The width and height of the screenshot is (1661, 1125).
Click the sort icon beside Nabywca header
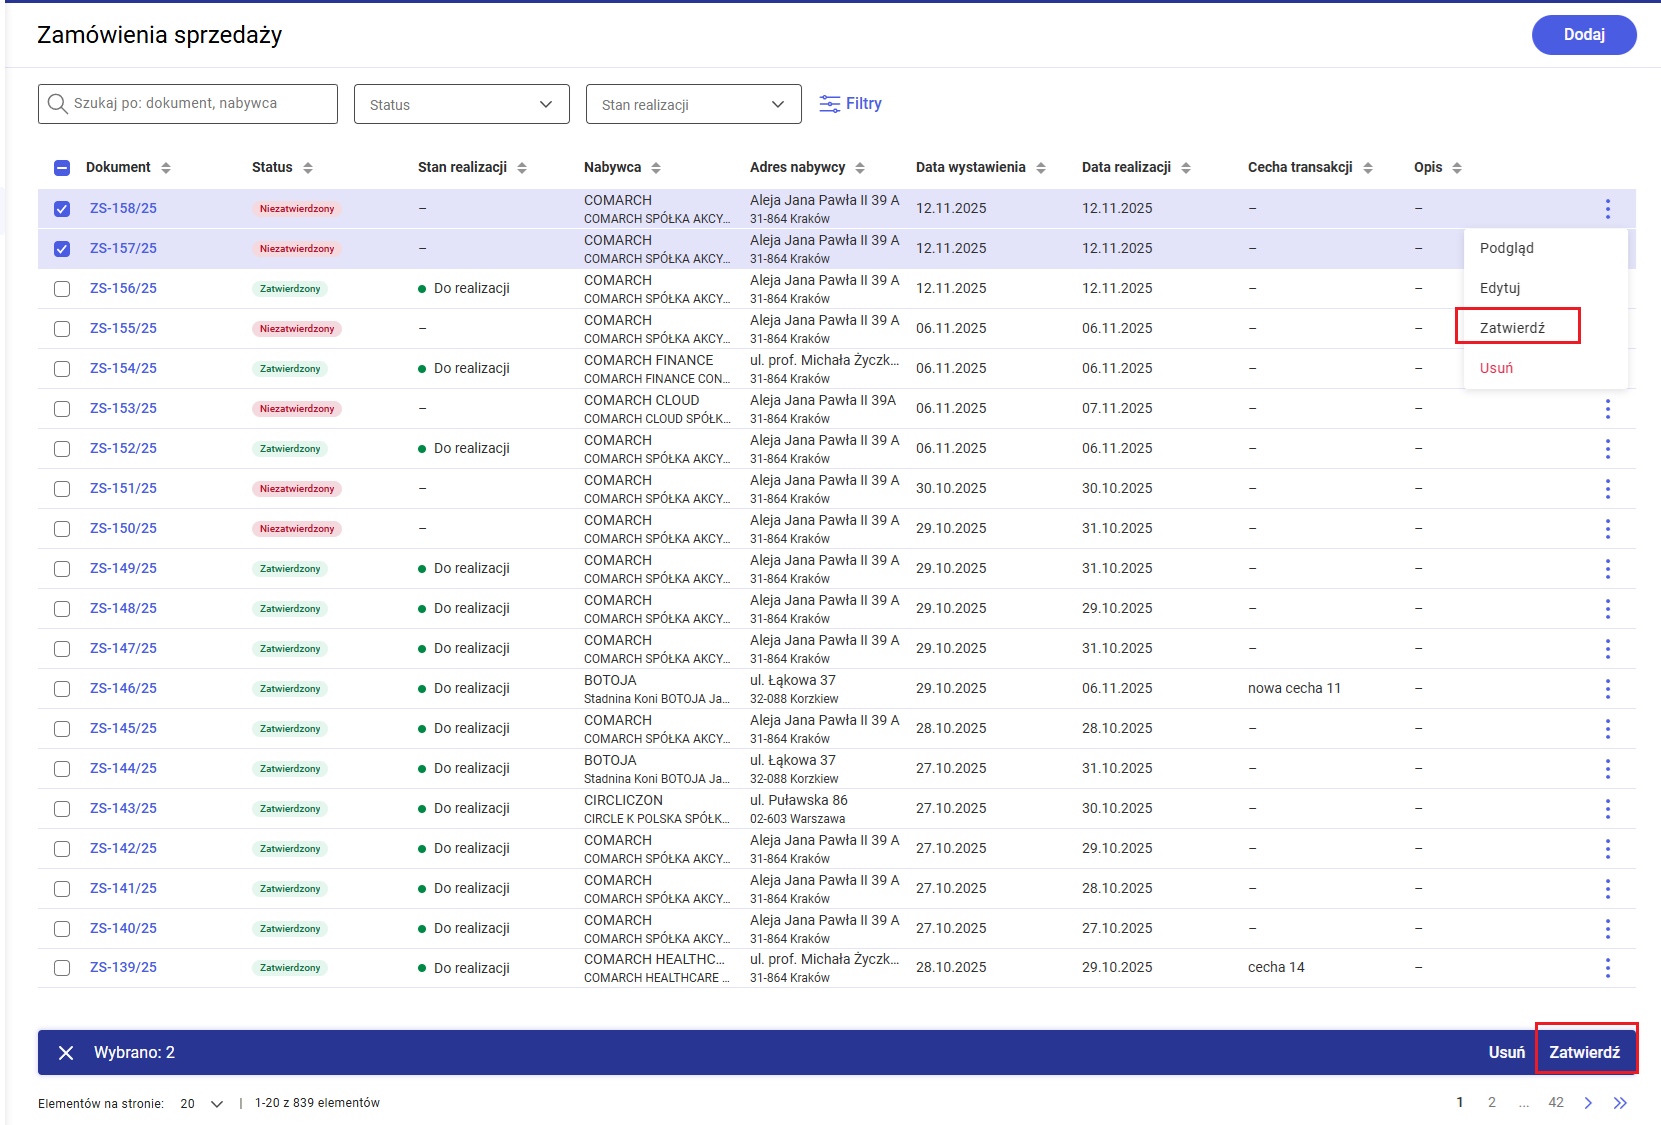pyautogui.click(x=656, y=168)
